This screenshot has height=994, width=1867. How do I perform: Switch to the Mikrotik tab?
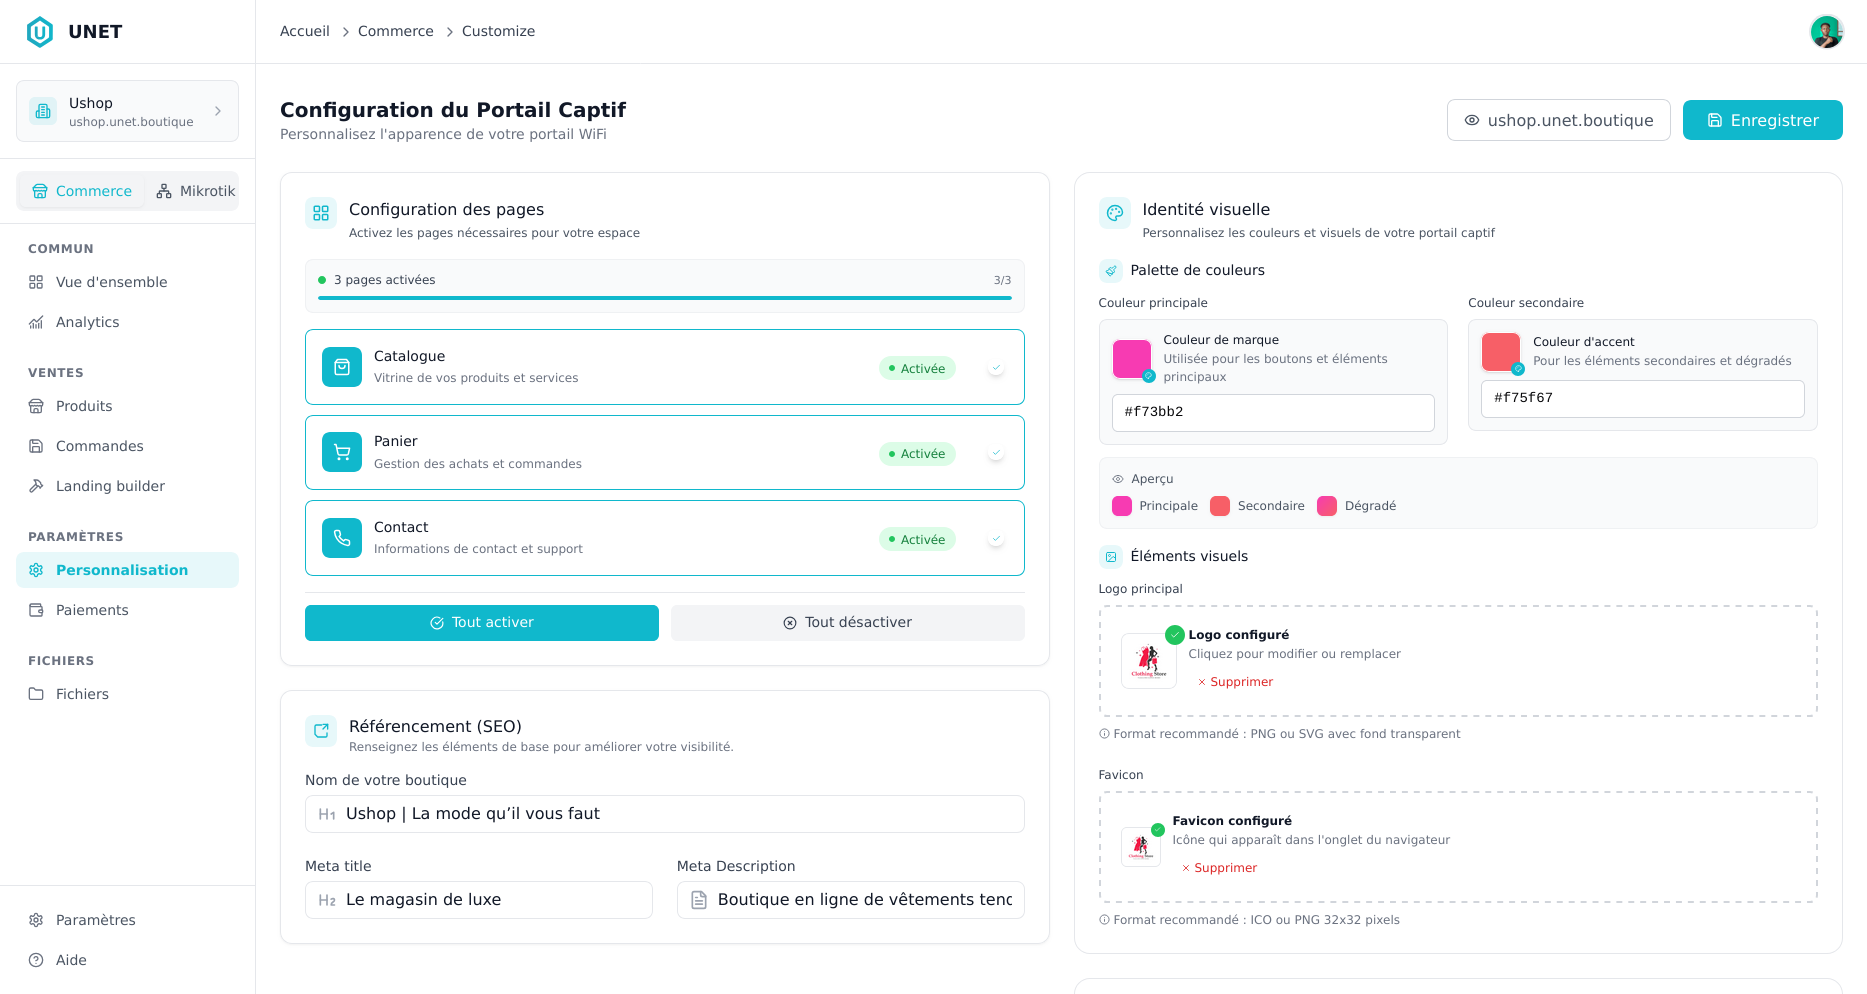(193, 190)
